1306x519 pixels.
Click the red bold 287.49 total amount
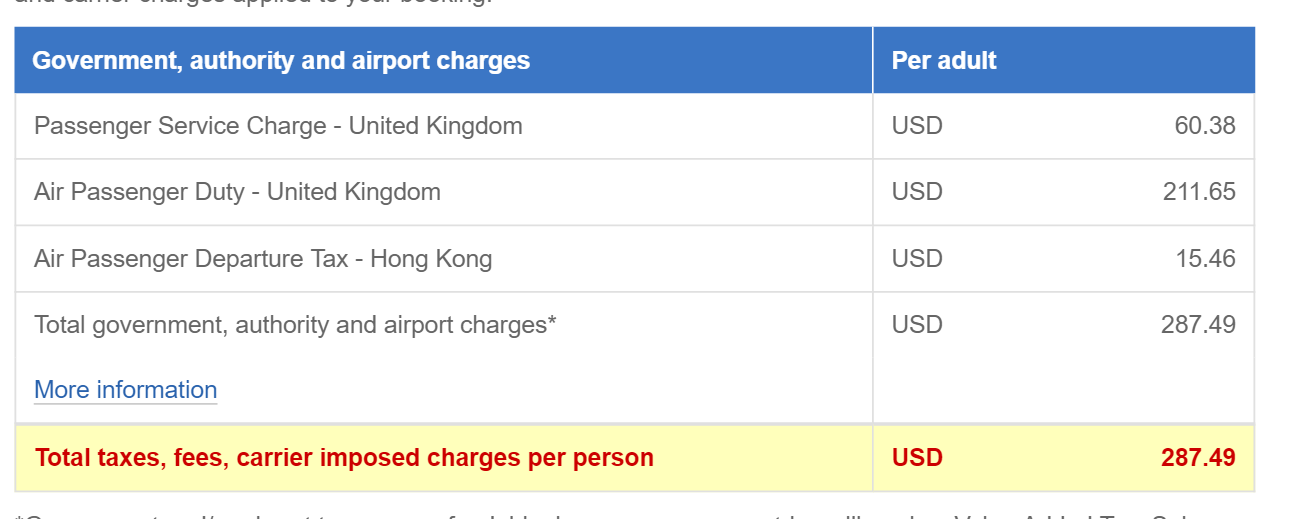click(x=1198, y=458)
